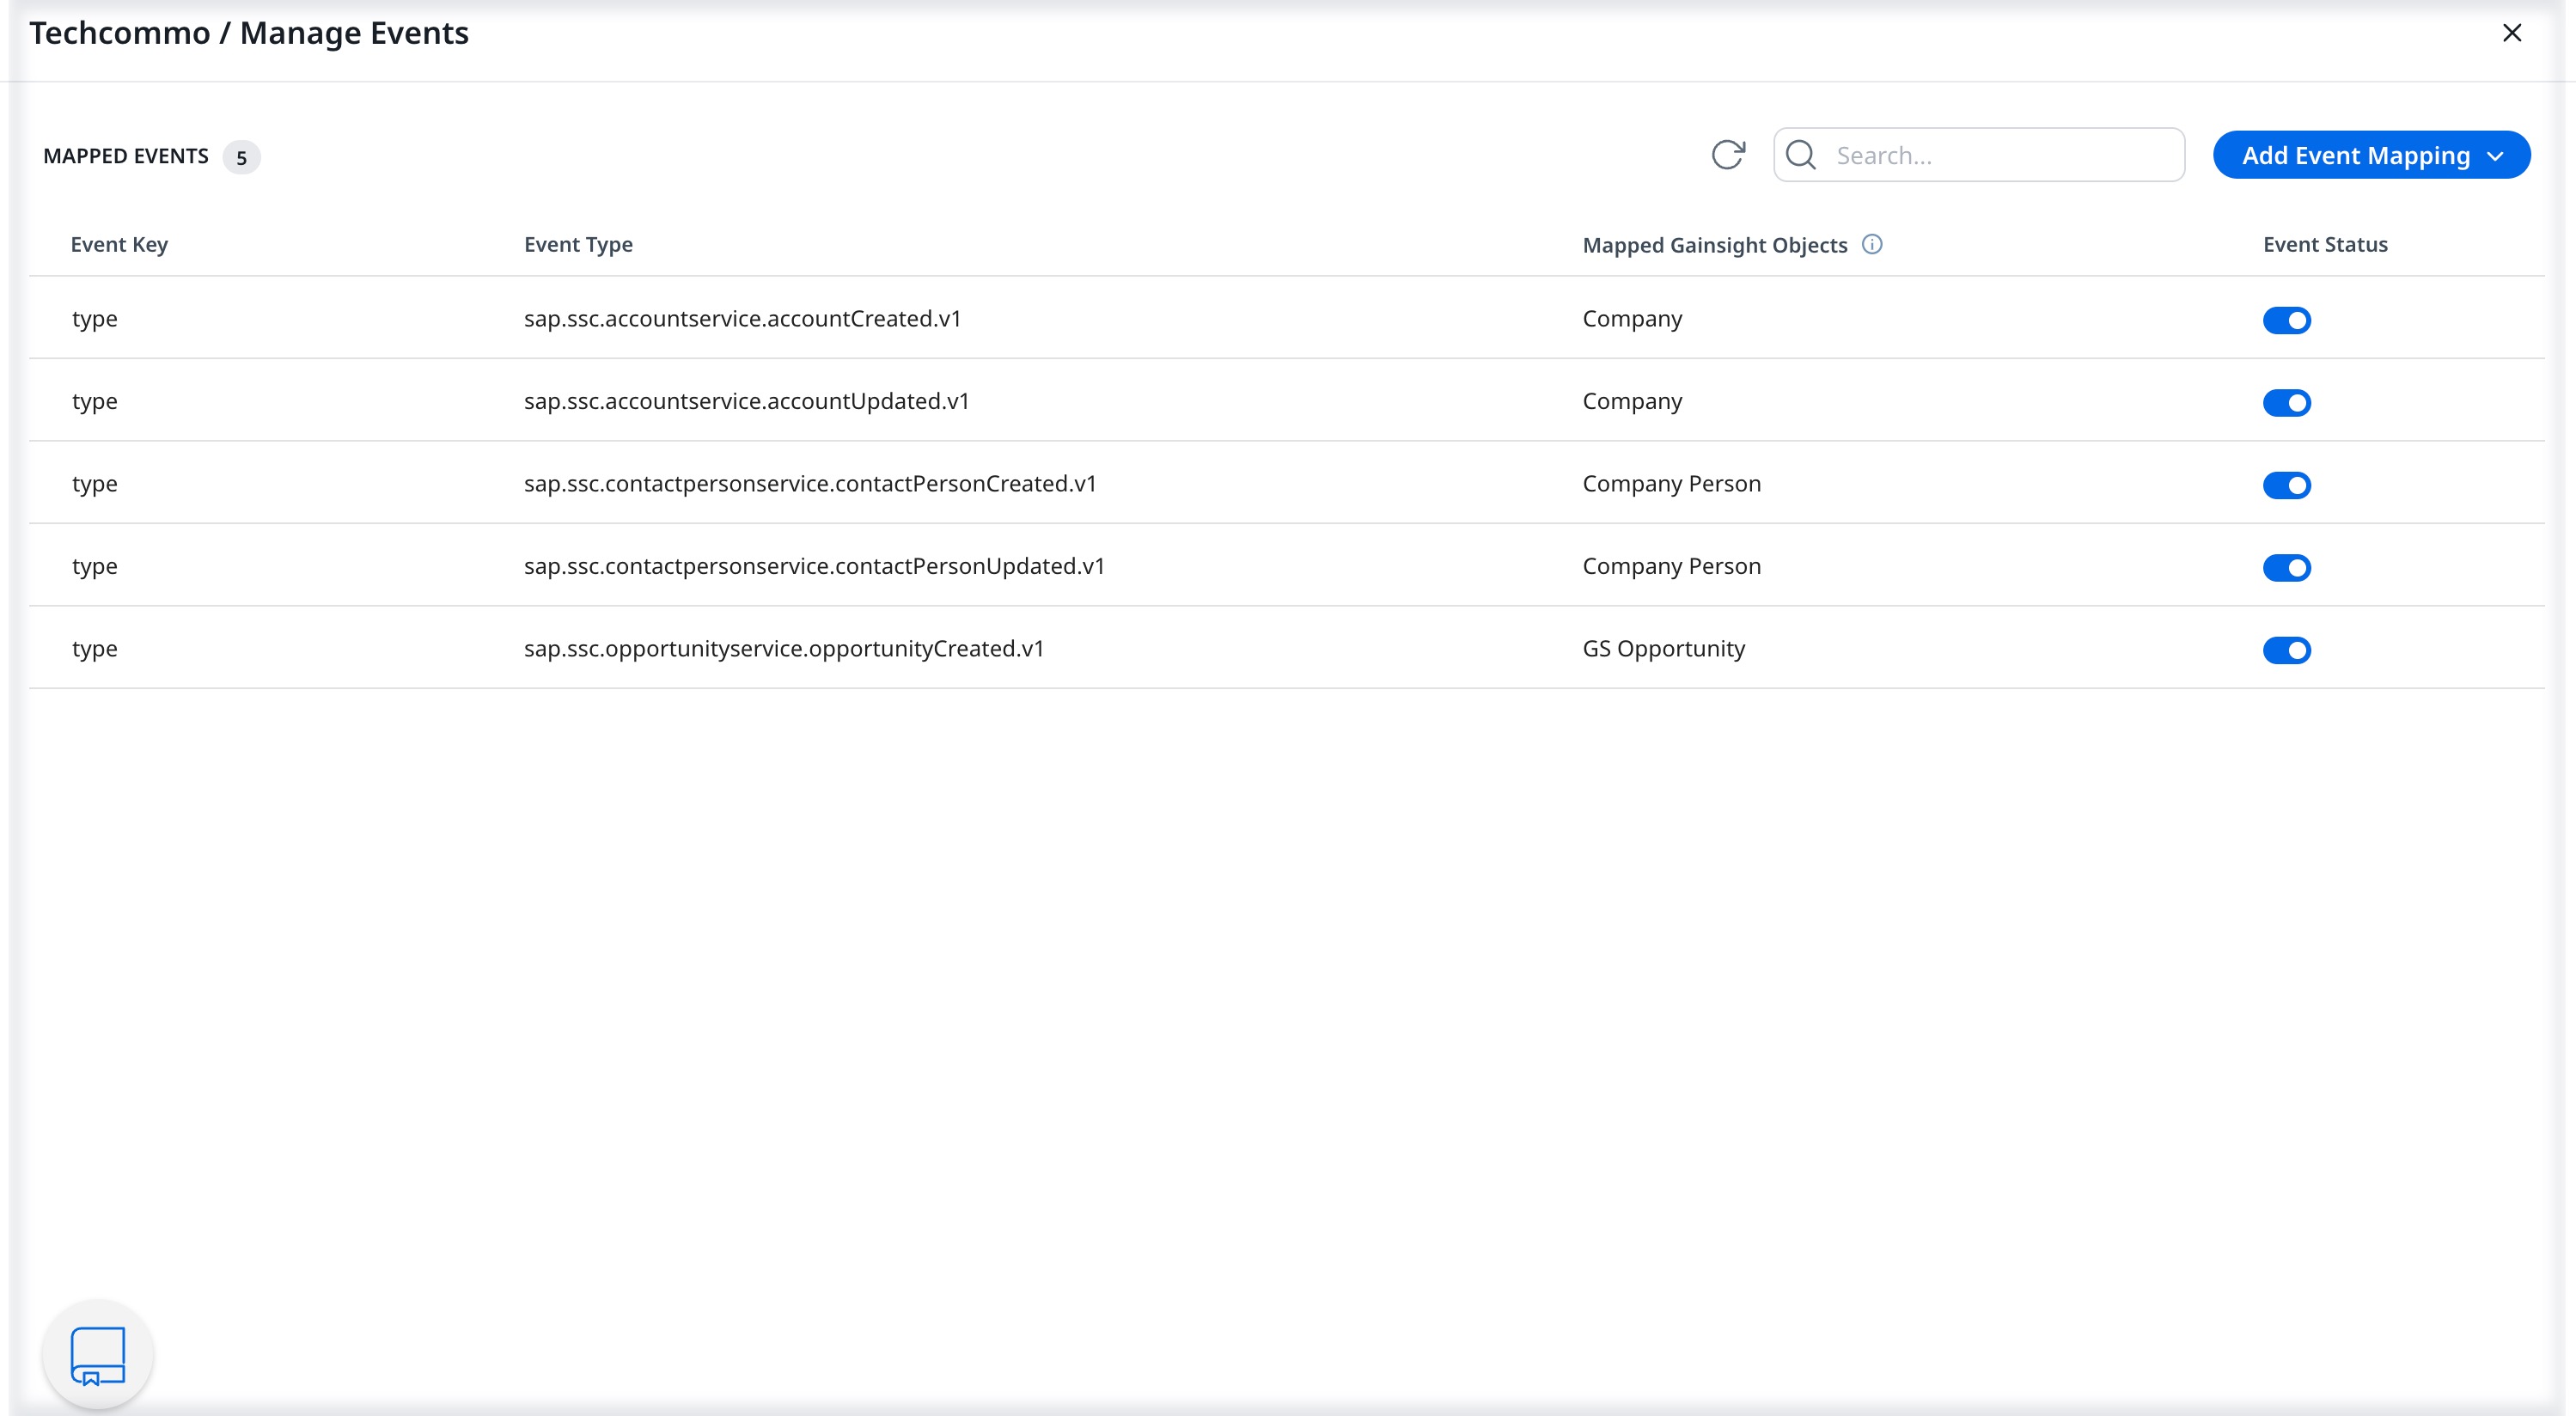Click inside the Search field

pos(1990,155)
